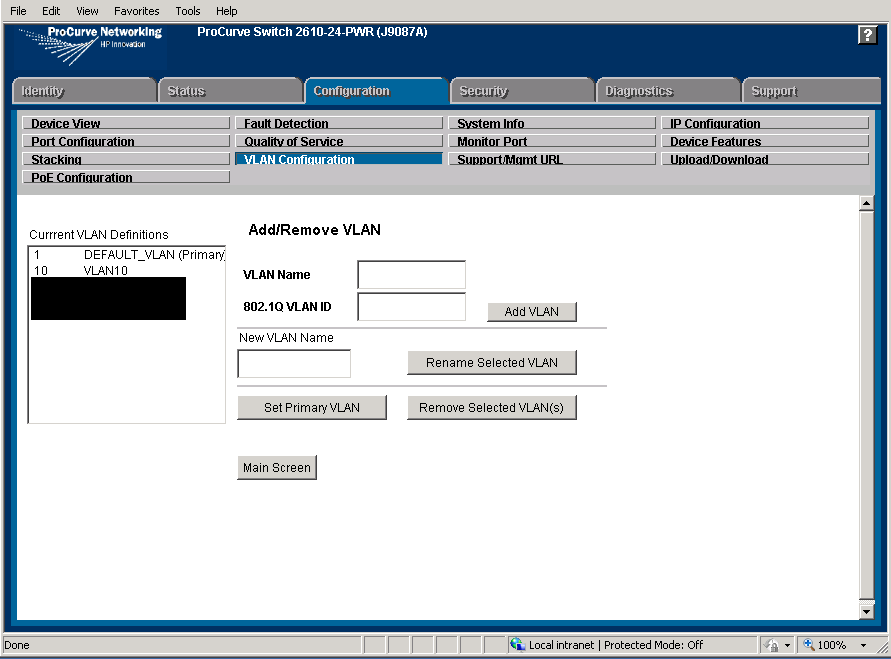This screenshot has height=659, width=891.
Task: Click the security settings icon in status bar
Action: (x=772, y=645)
